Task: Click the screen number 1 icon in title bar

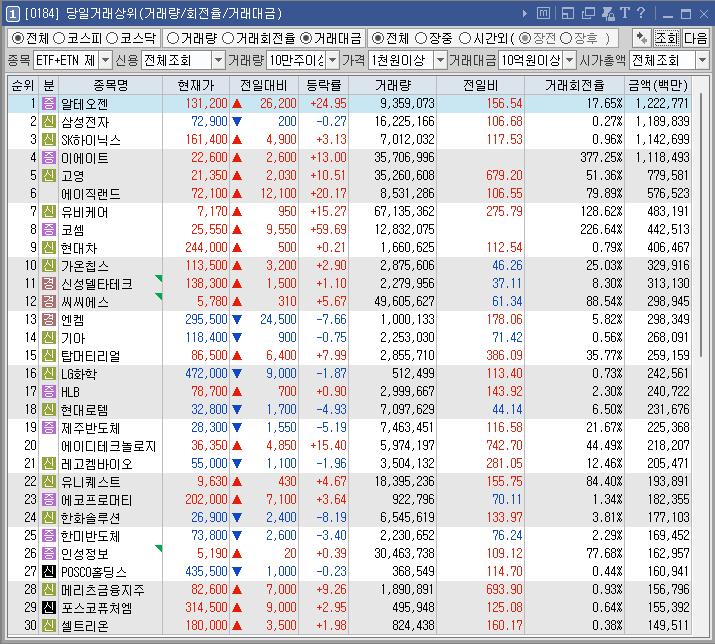Action: [12, 14]
